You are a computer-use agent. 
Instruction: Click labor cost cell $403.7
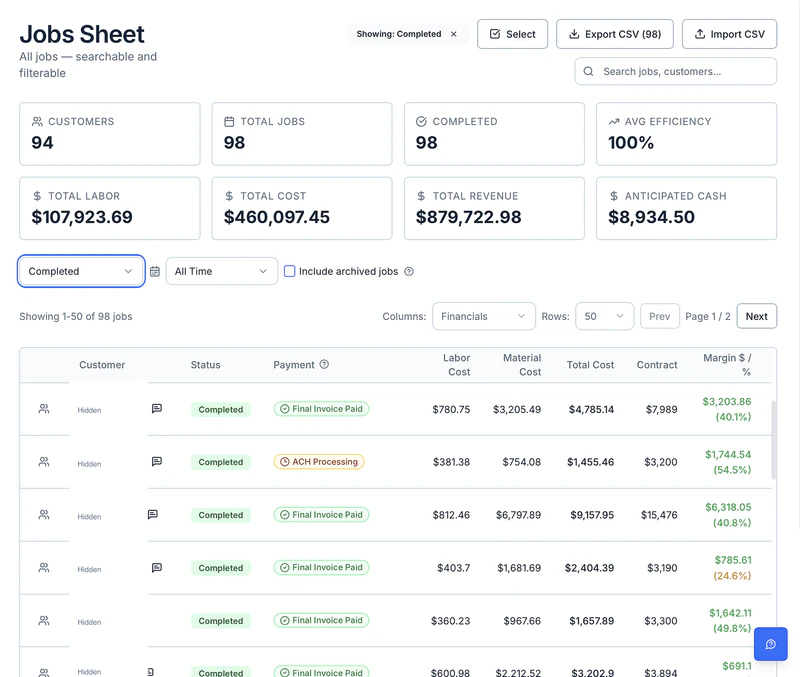pos(454,568)
